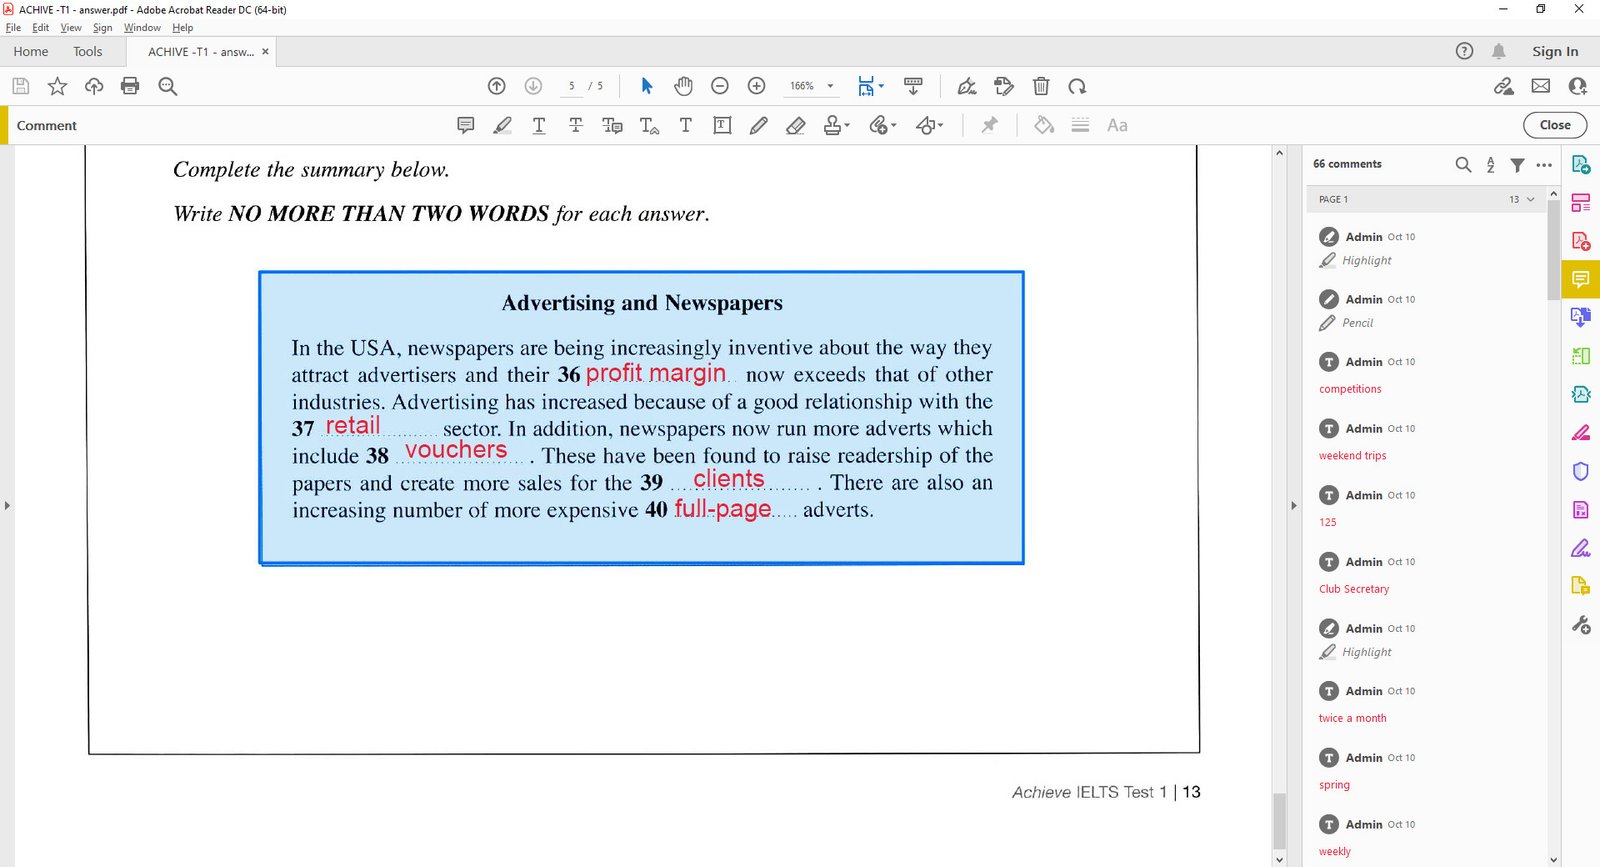1600x867 pixels.
Task: Print the document using printer icon
Action: [130, 86]
